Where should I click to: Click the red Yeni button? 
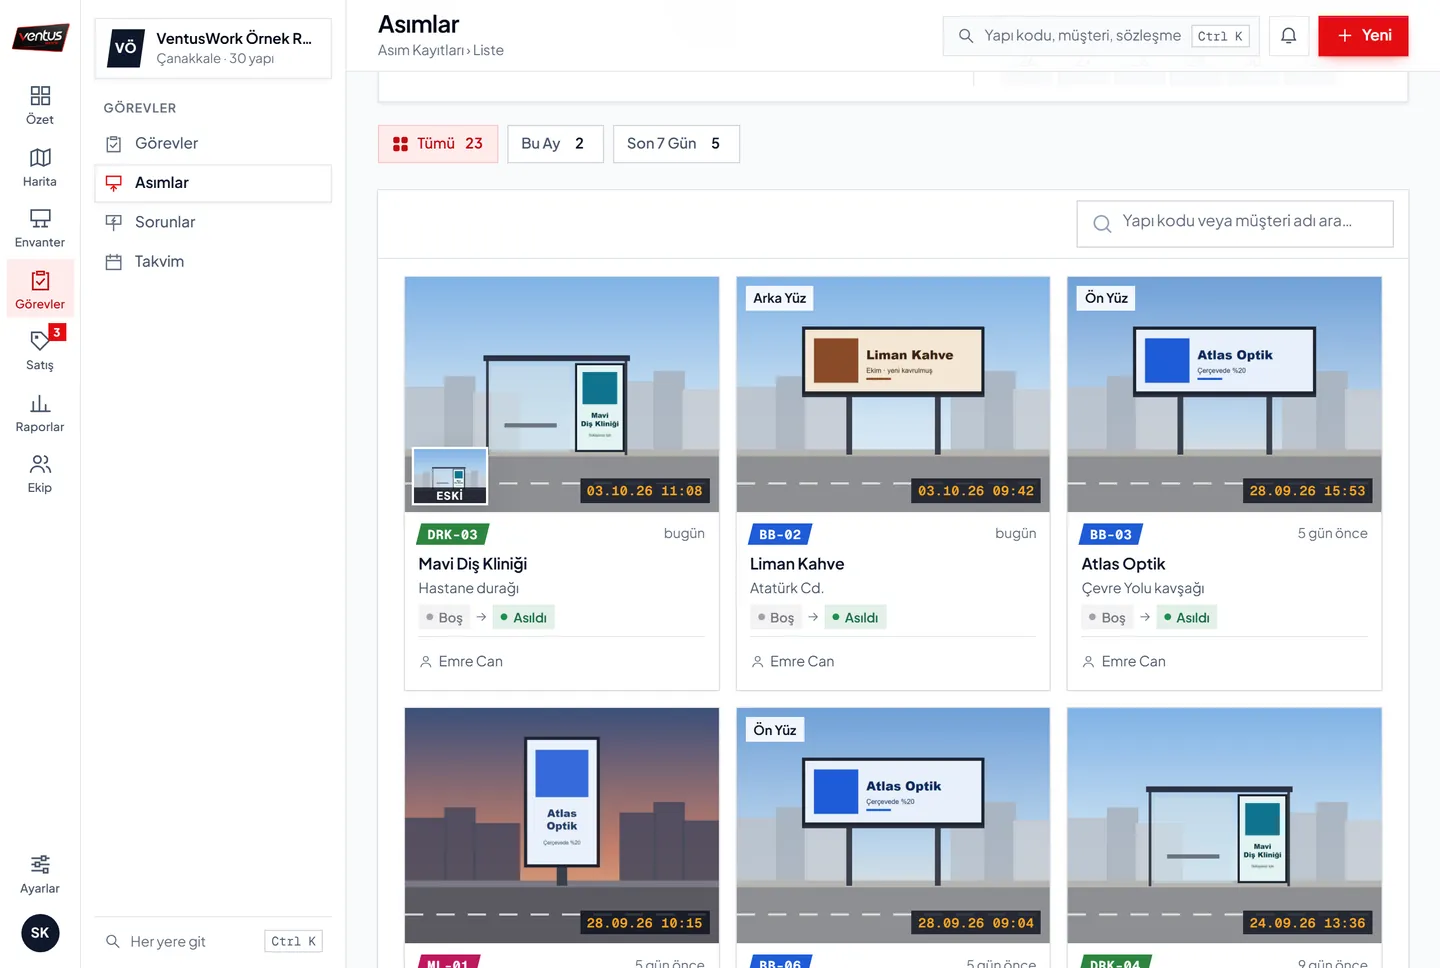(1363, 36)
